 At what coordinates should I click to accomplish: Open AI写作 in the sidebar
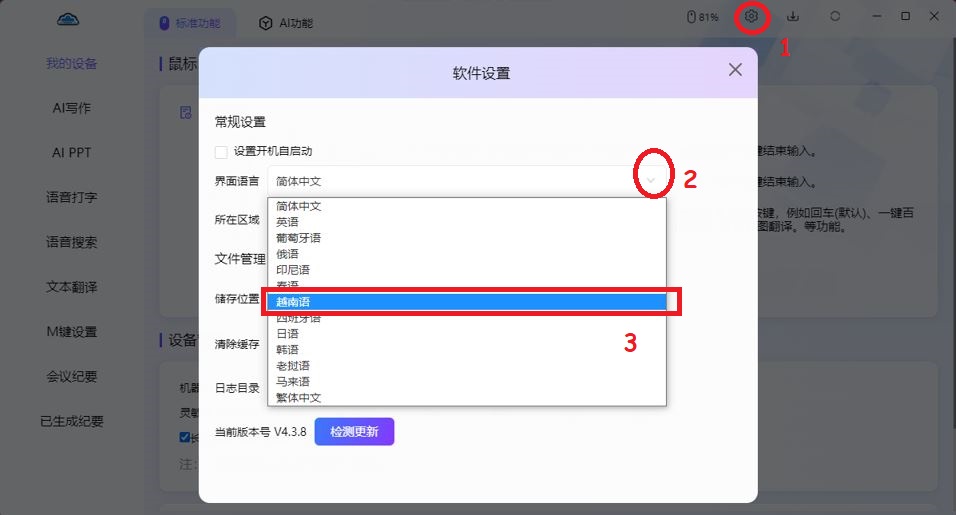71,108
